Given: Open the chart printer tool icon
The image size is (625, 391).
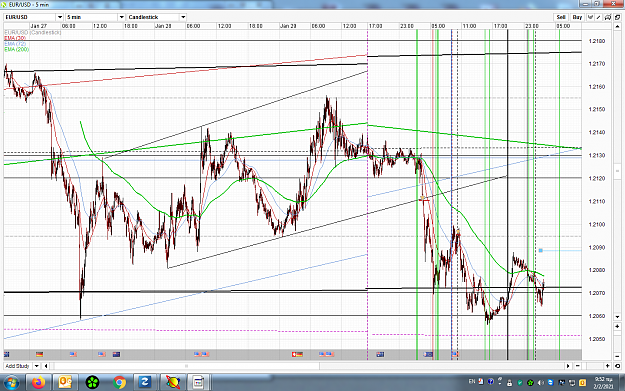Looking at the screenshot, I should tap(608, 17).
